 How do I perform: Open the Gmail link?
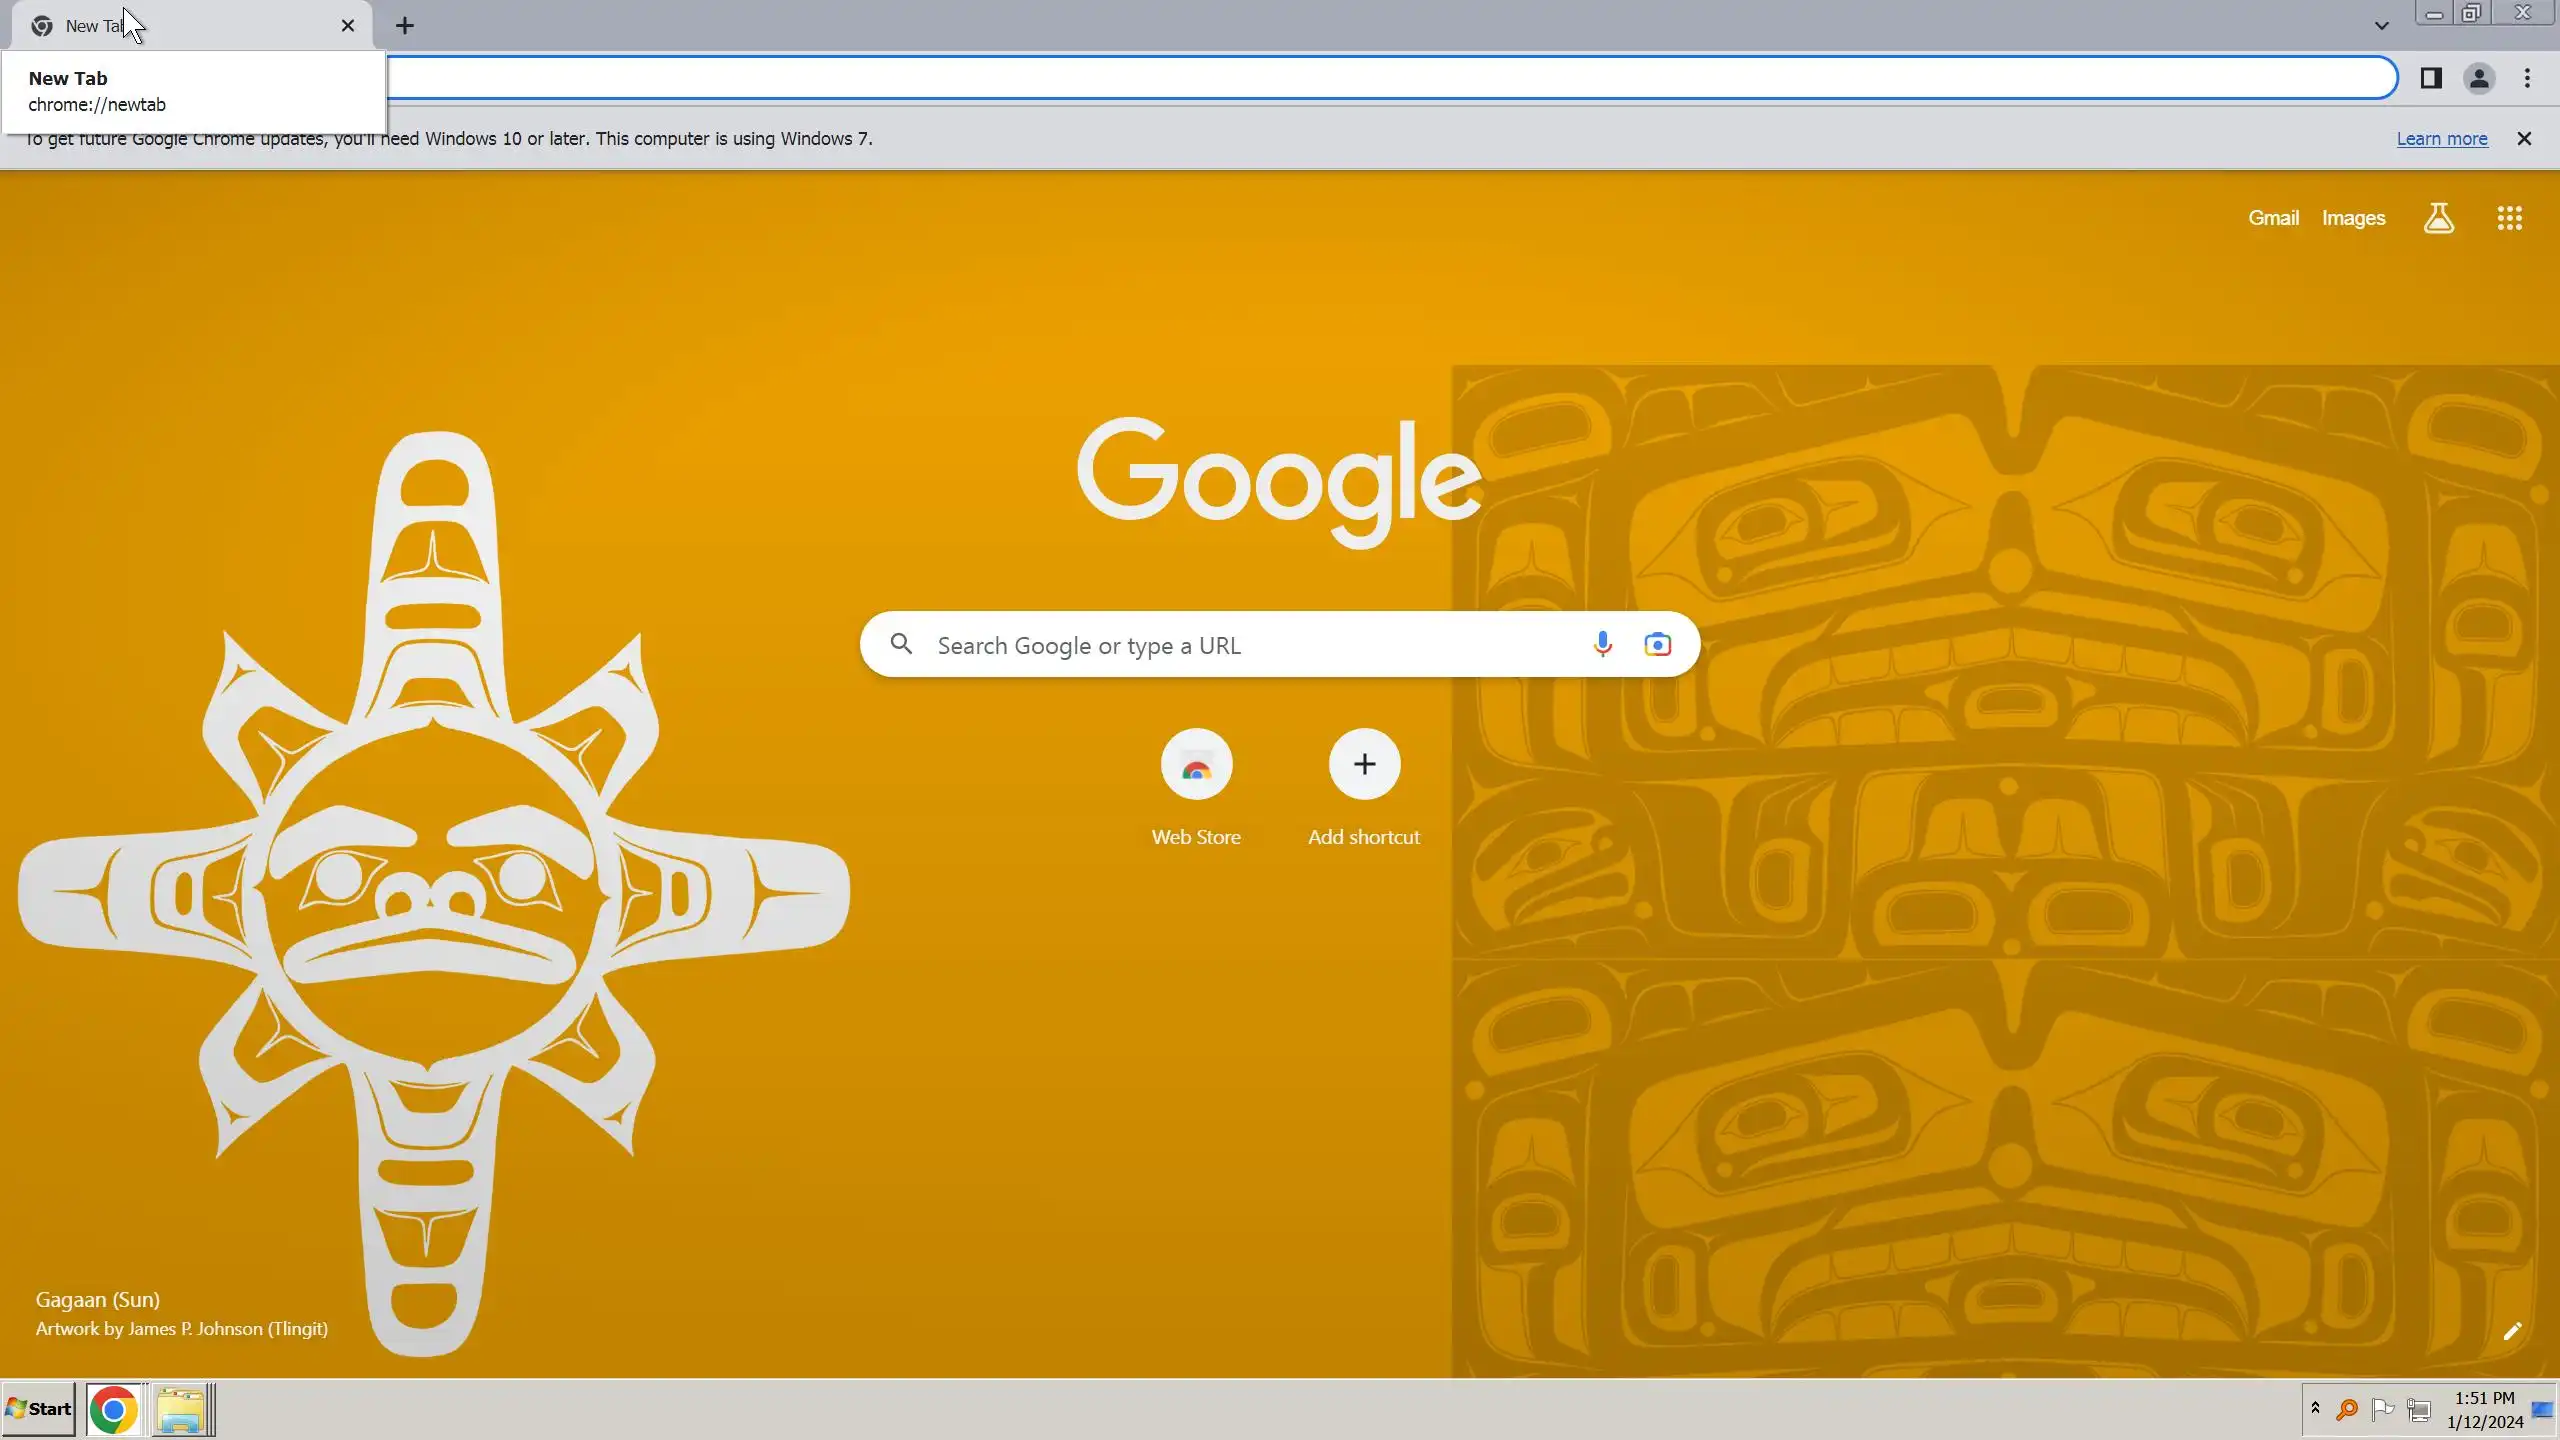[2273, 218]
